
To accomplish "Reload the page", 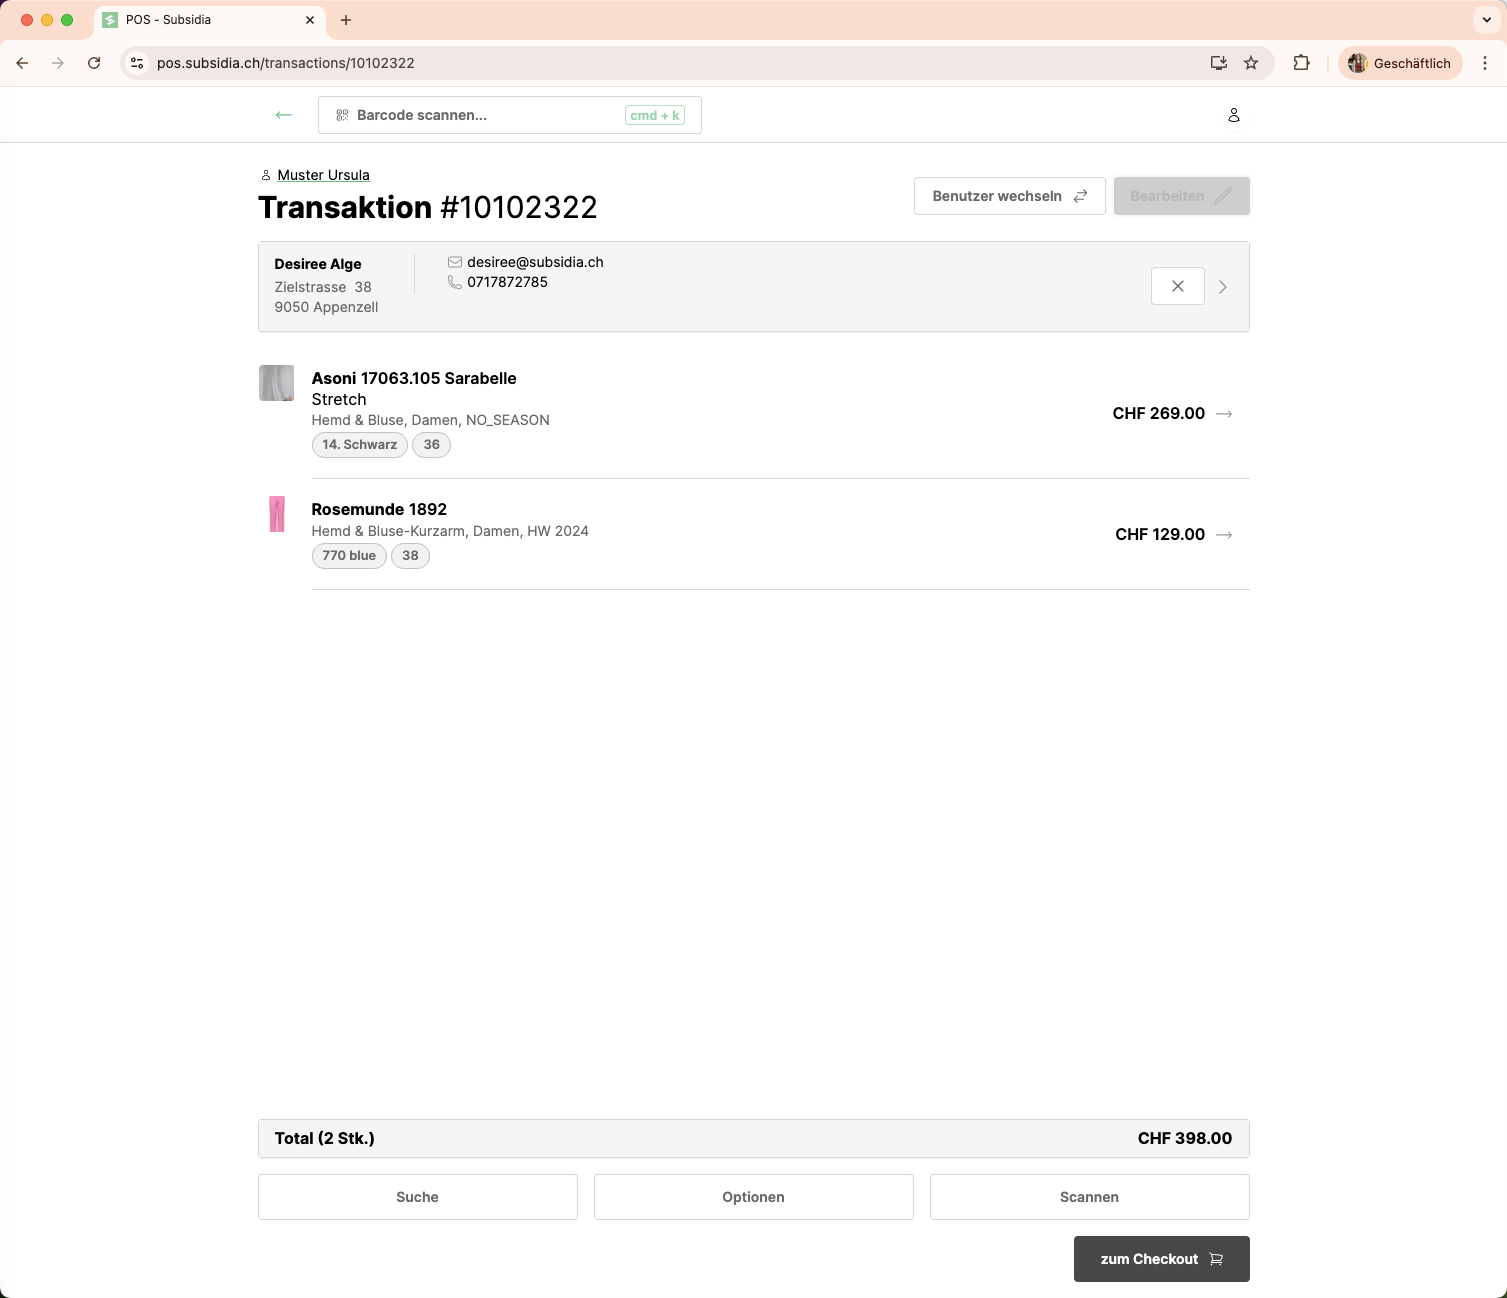I will point(94,63).
